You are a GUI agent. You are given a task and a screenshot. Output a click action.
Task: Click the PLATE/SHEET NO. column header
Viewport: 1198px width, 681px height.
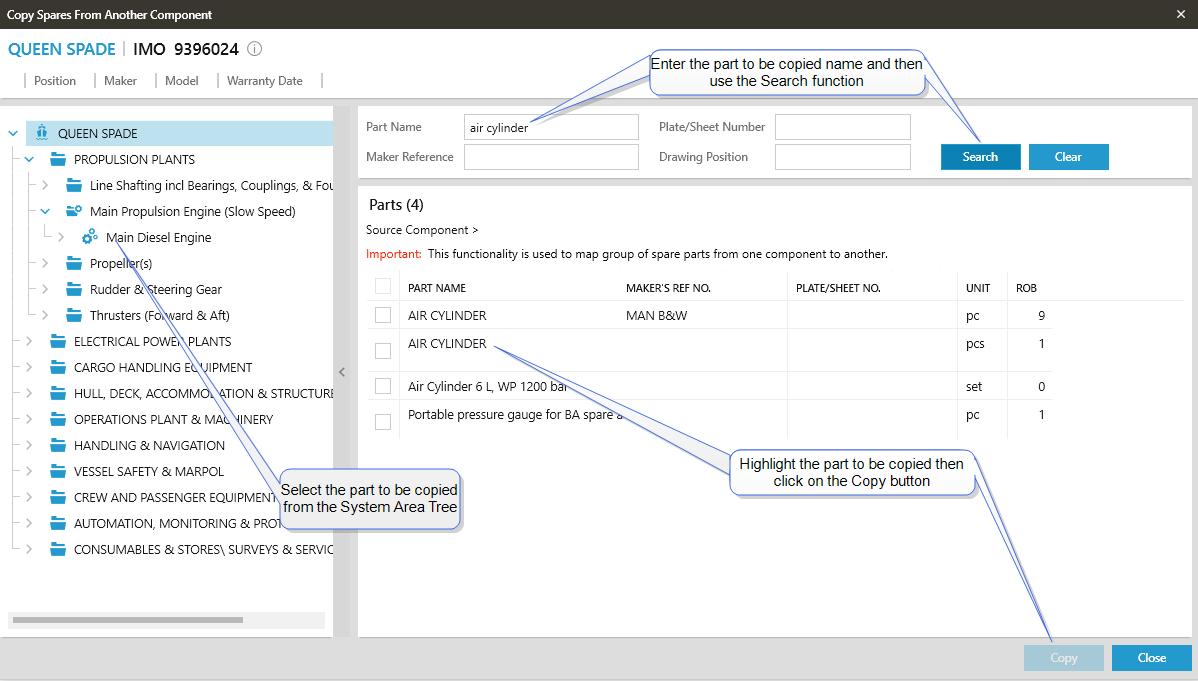pos(838,288)
